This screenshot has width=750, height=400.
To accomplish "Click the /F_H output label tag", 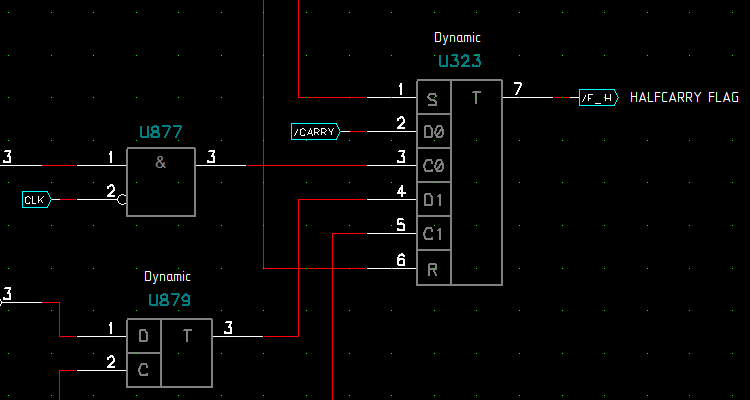I will pos(598,98).
